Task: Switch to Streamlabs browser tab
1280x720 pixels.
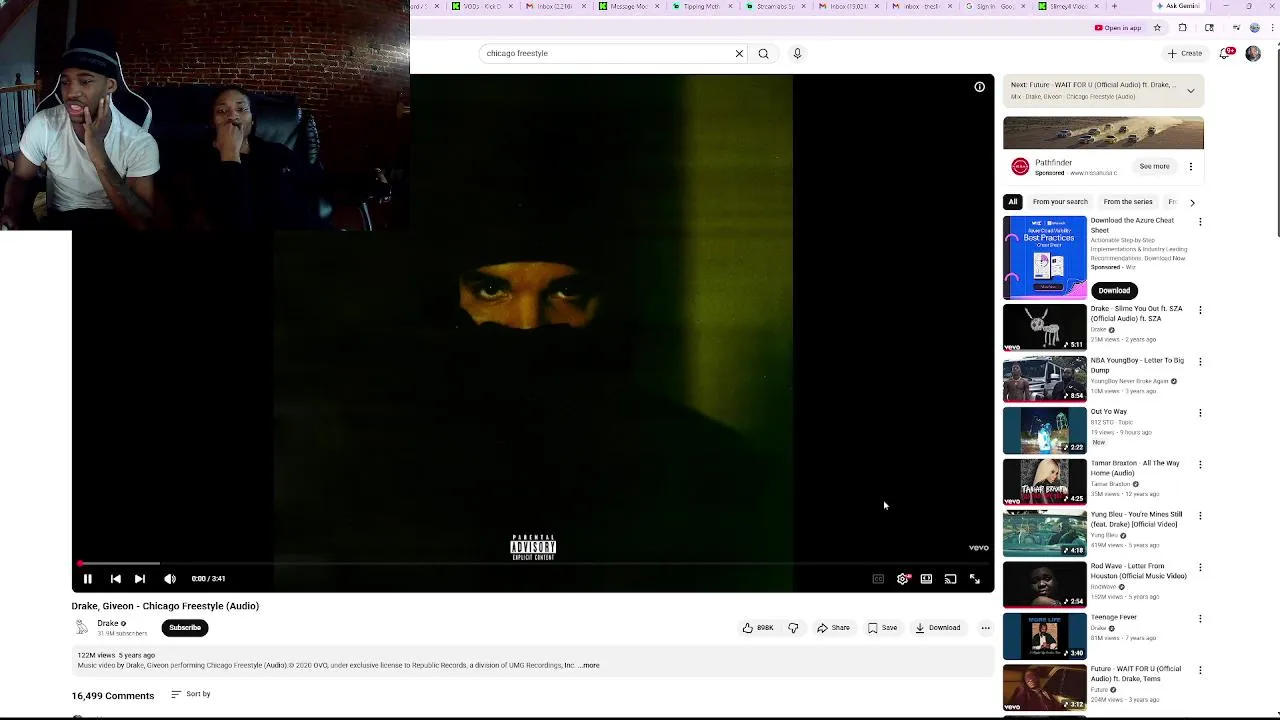Action: point(775,6)
